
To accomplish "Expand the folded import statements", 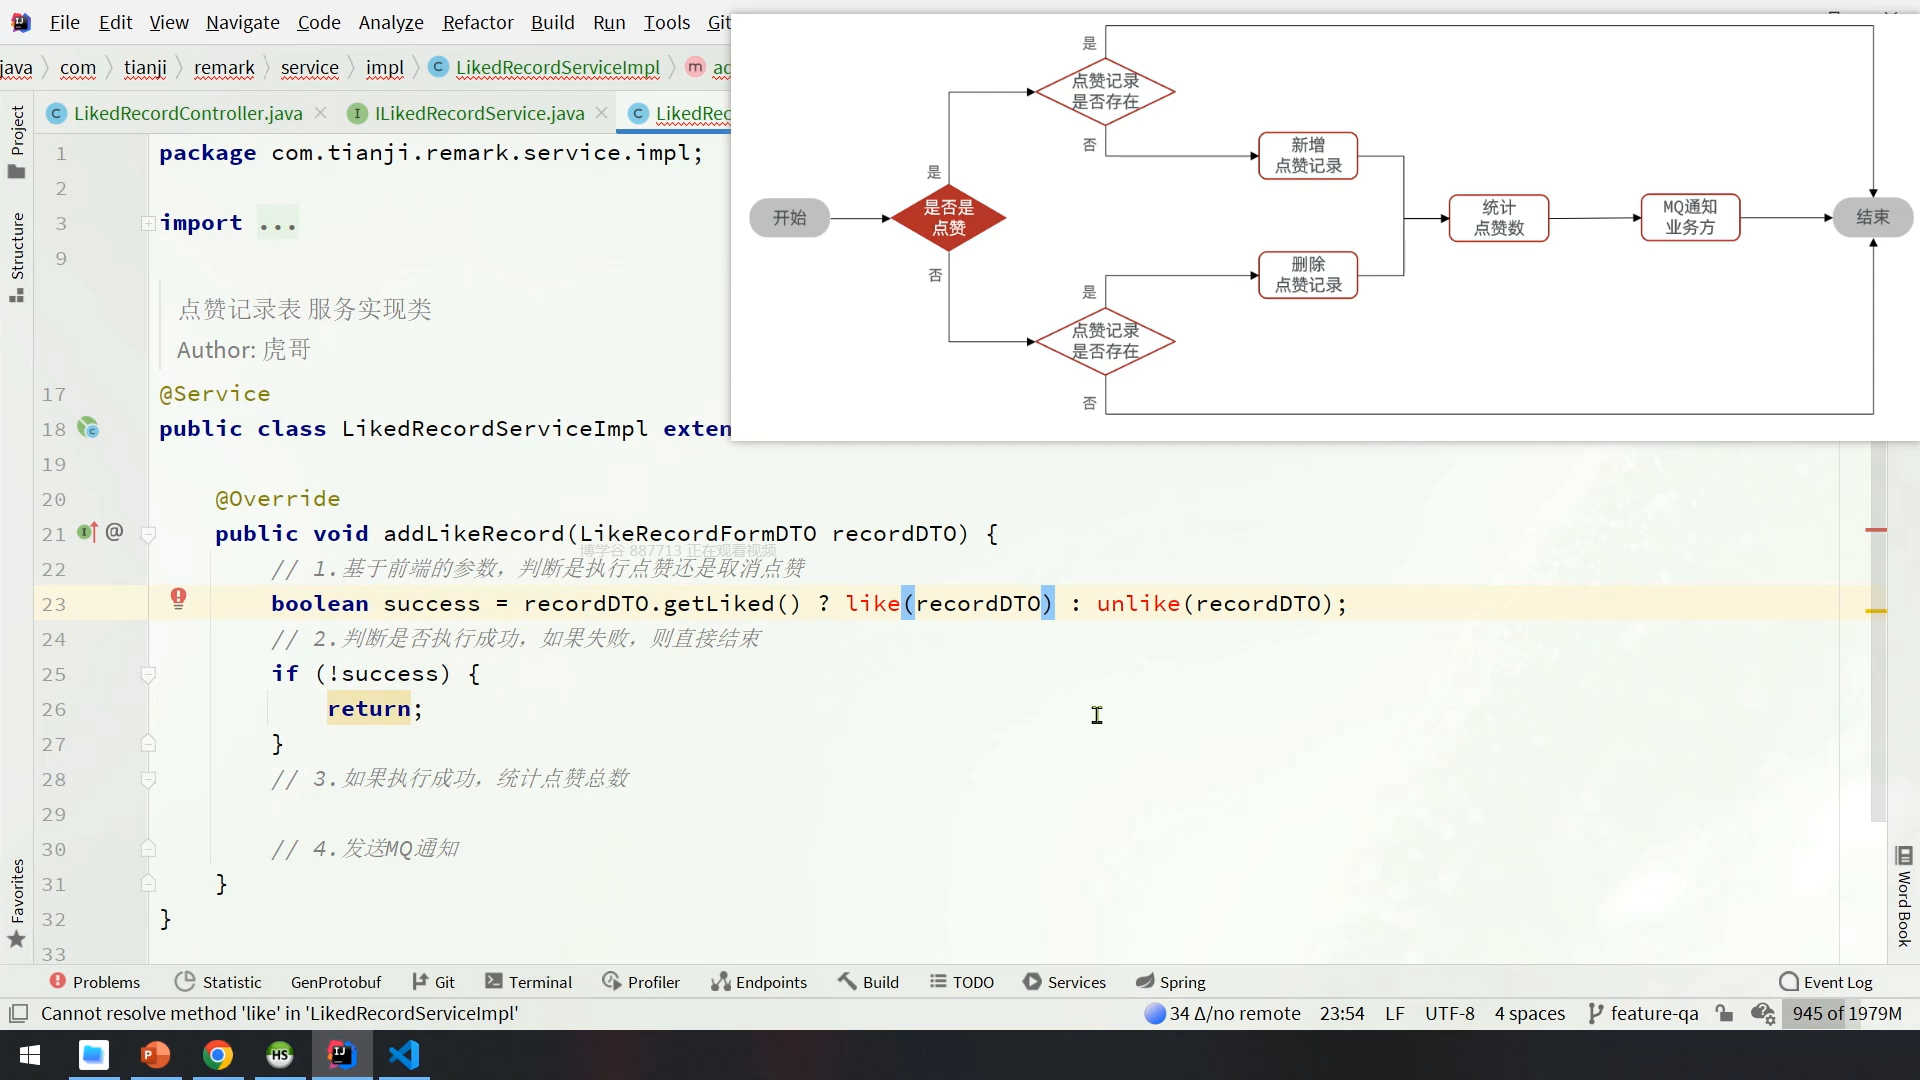I will coord(148,223).
